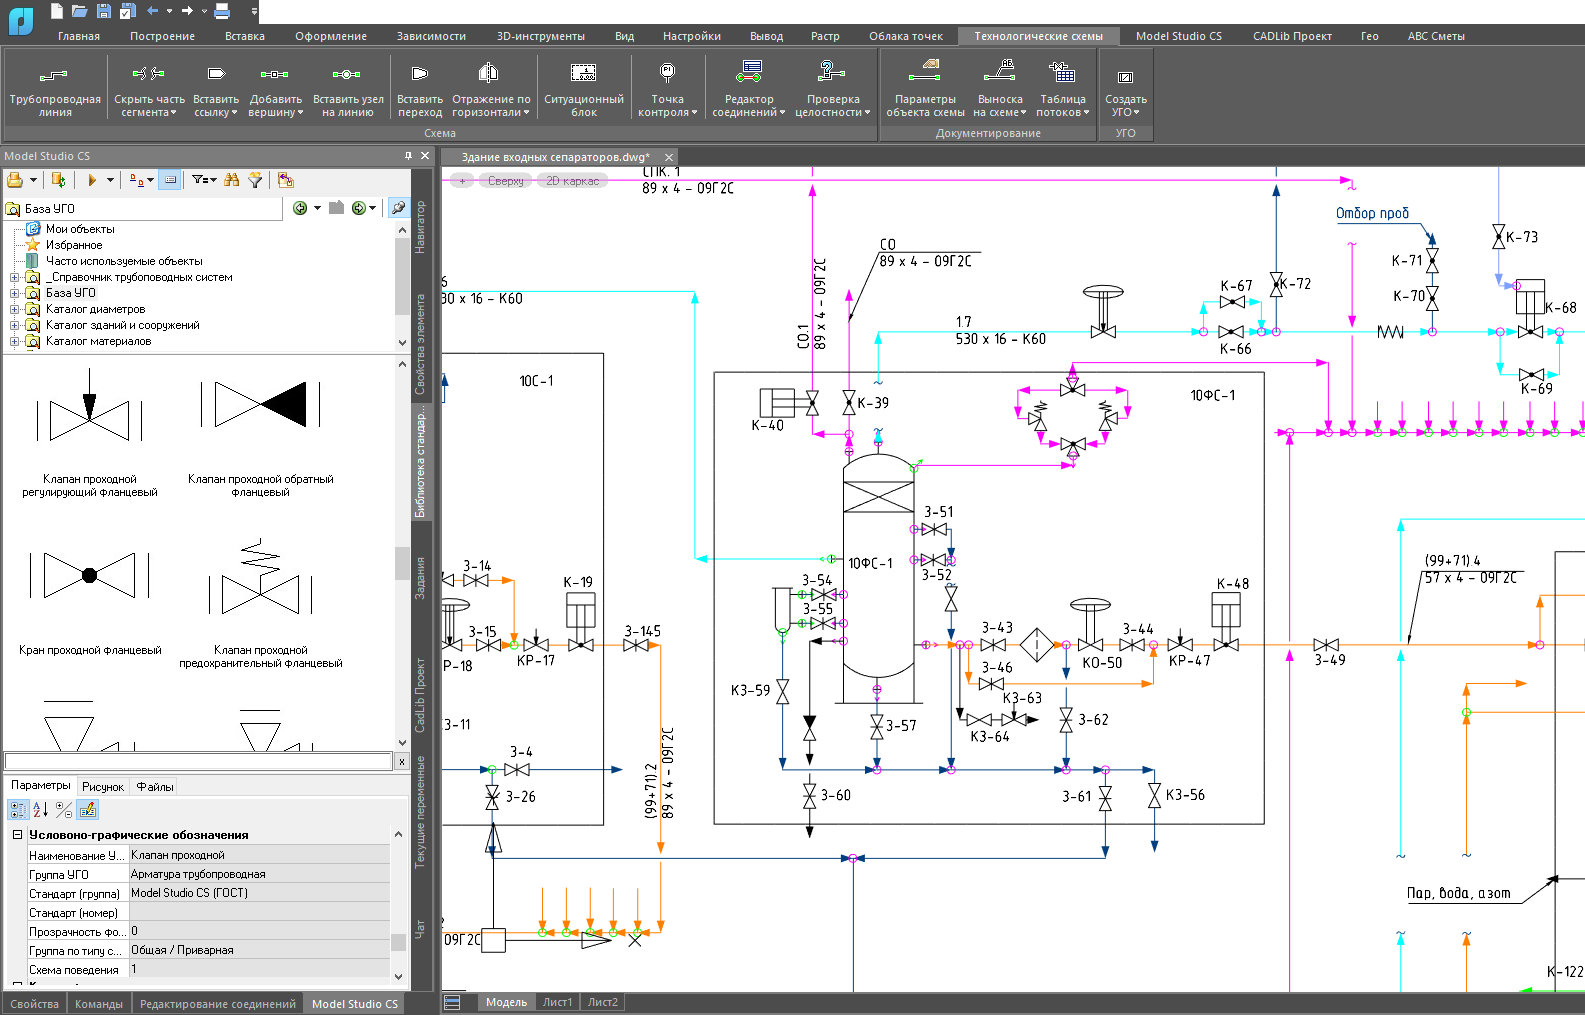Open the 3D-инструменты ribbon tab

(x=540, y=36)
